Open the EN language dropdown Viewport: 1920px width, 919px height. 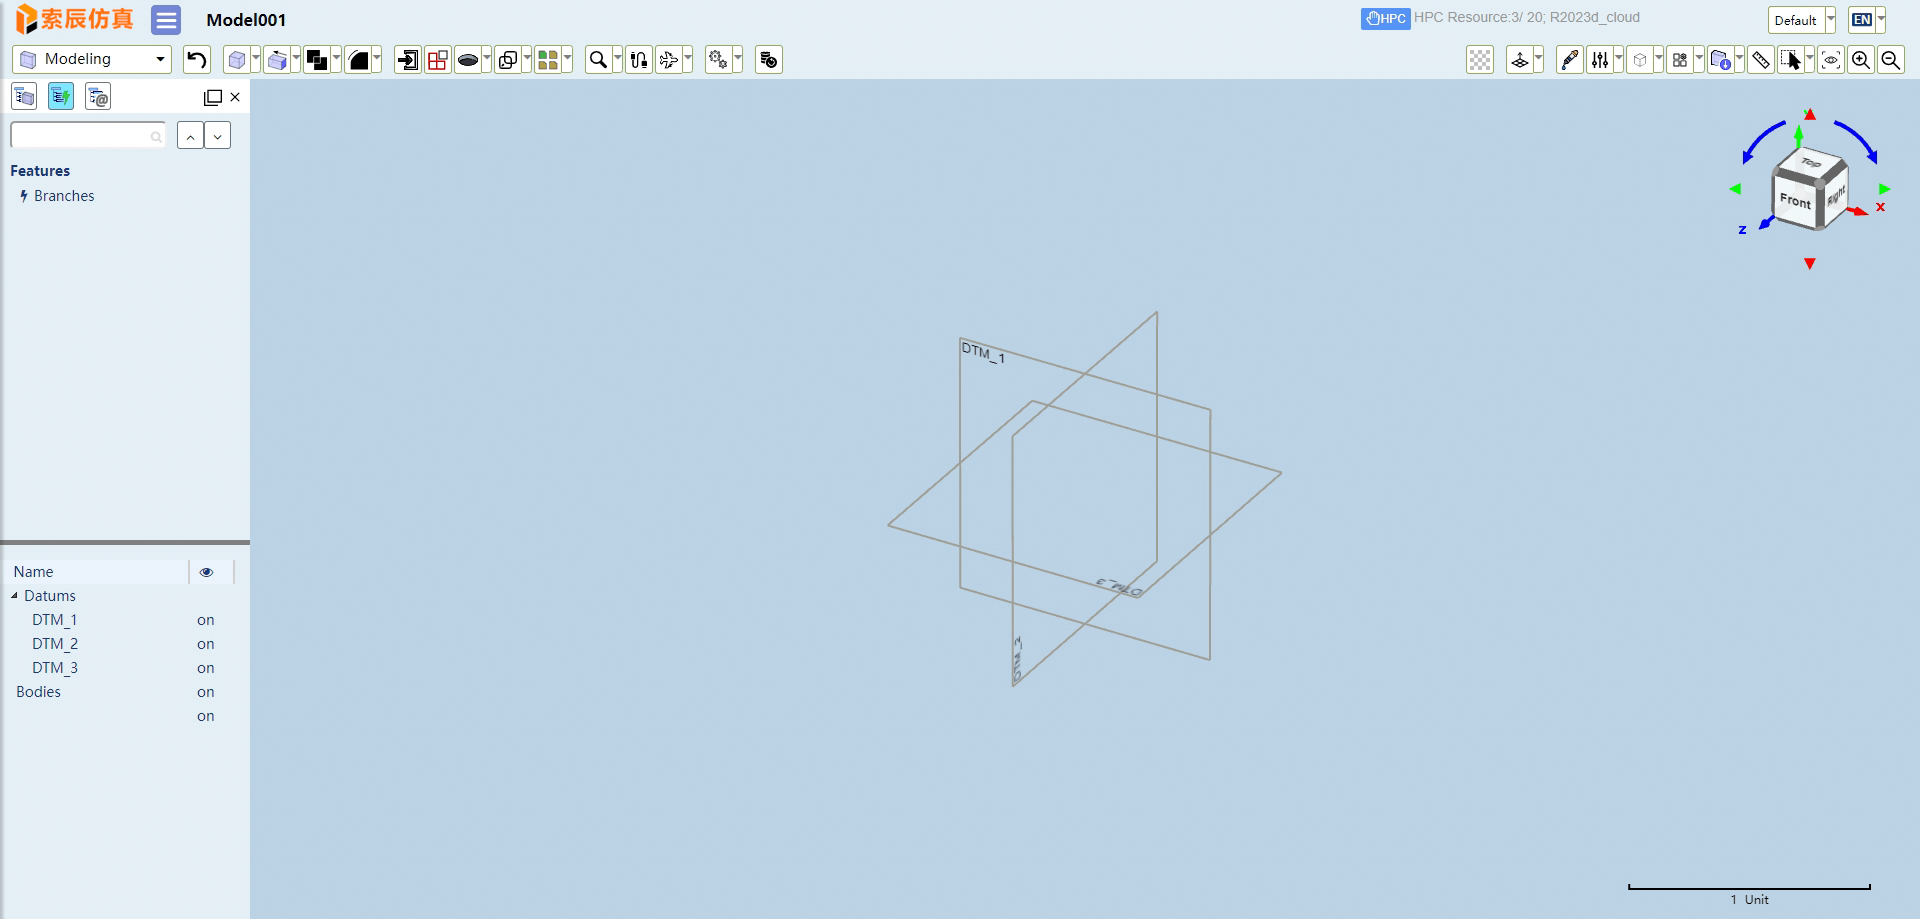[1867, 20]
